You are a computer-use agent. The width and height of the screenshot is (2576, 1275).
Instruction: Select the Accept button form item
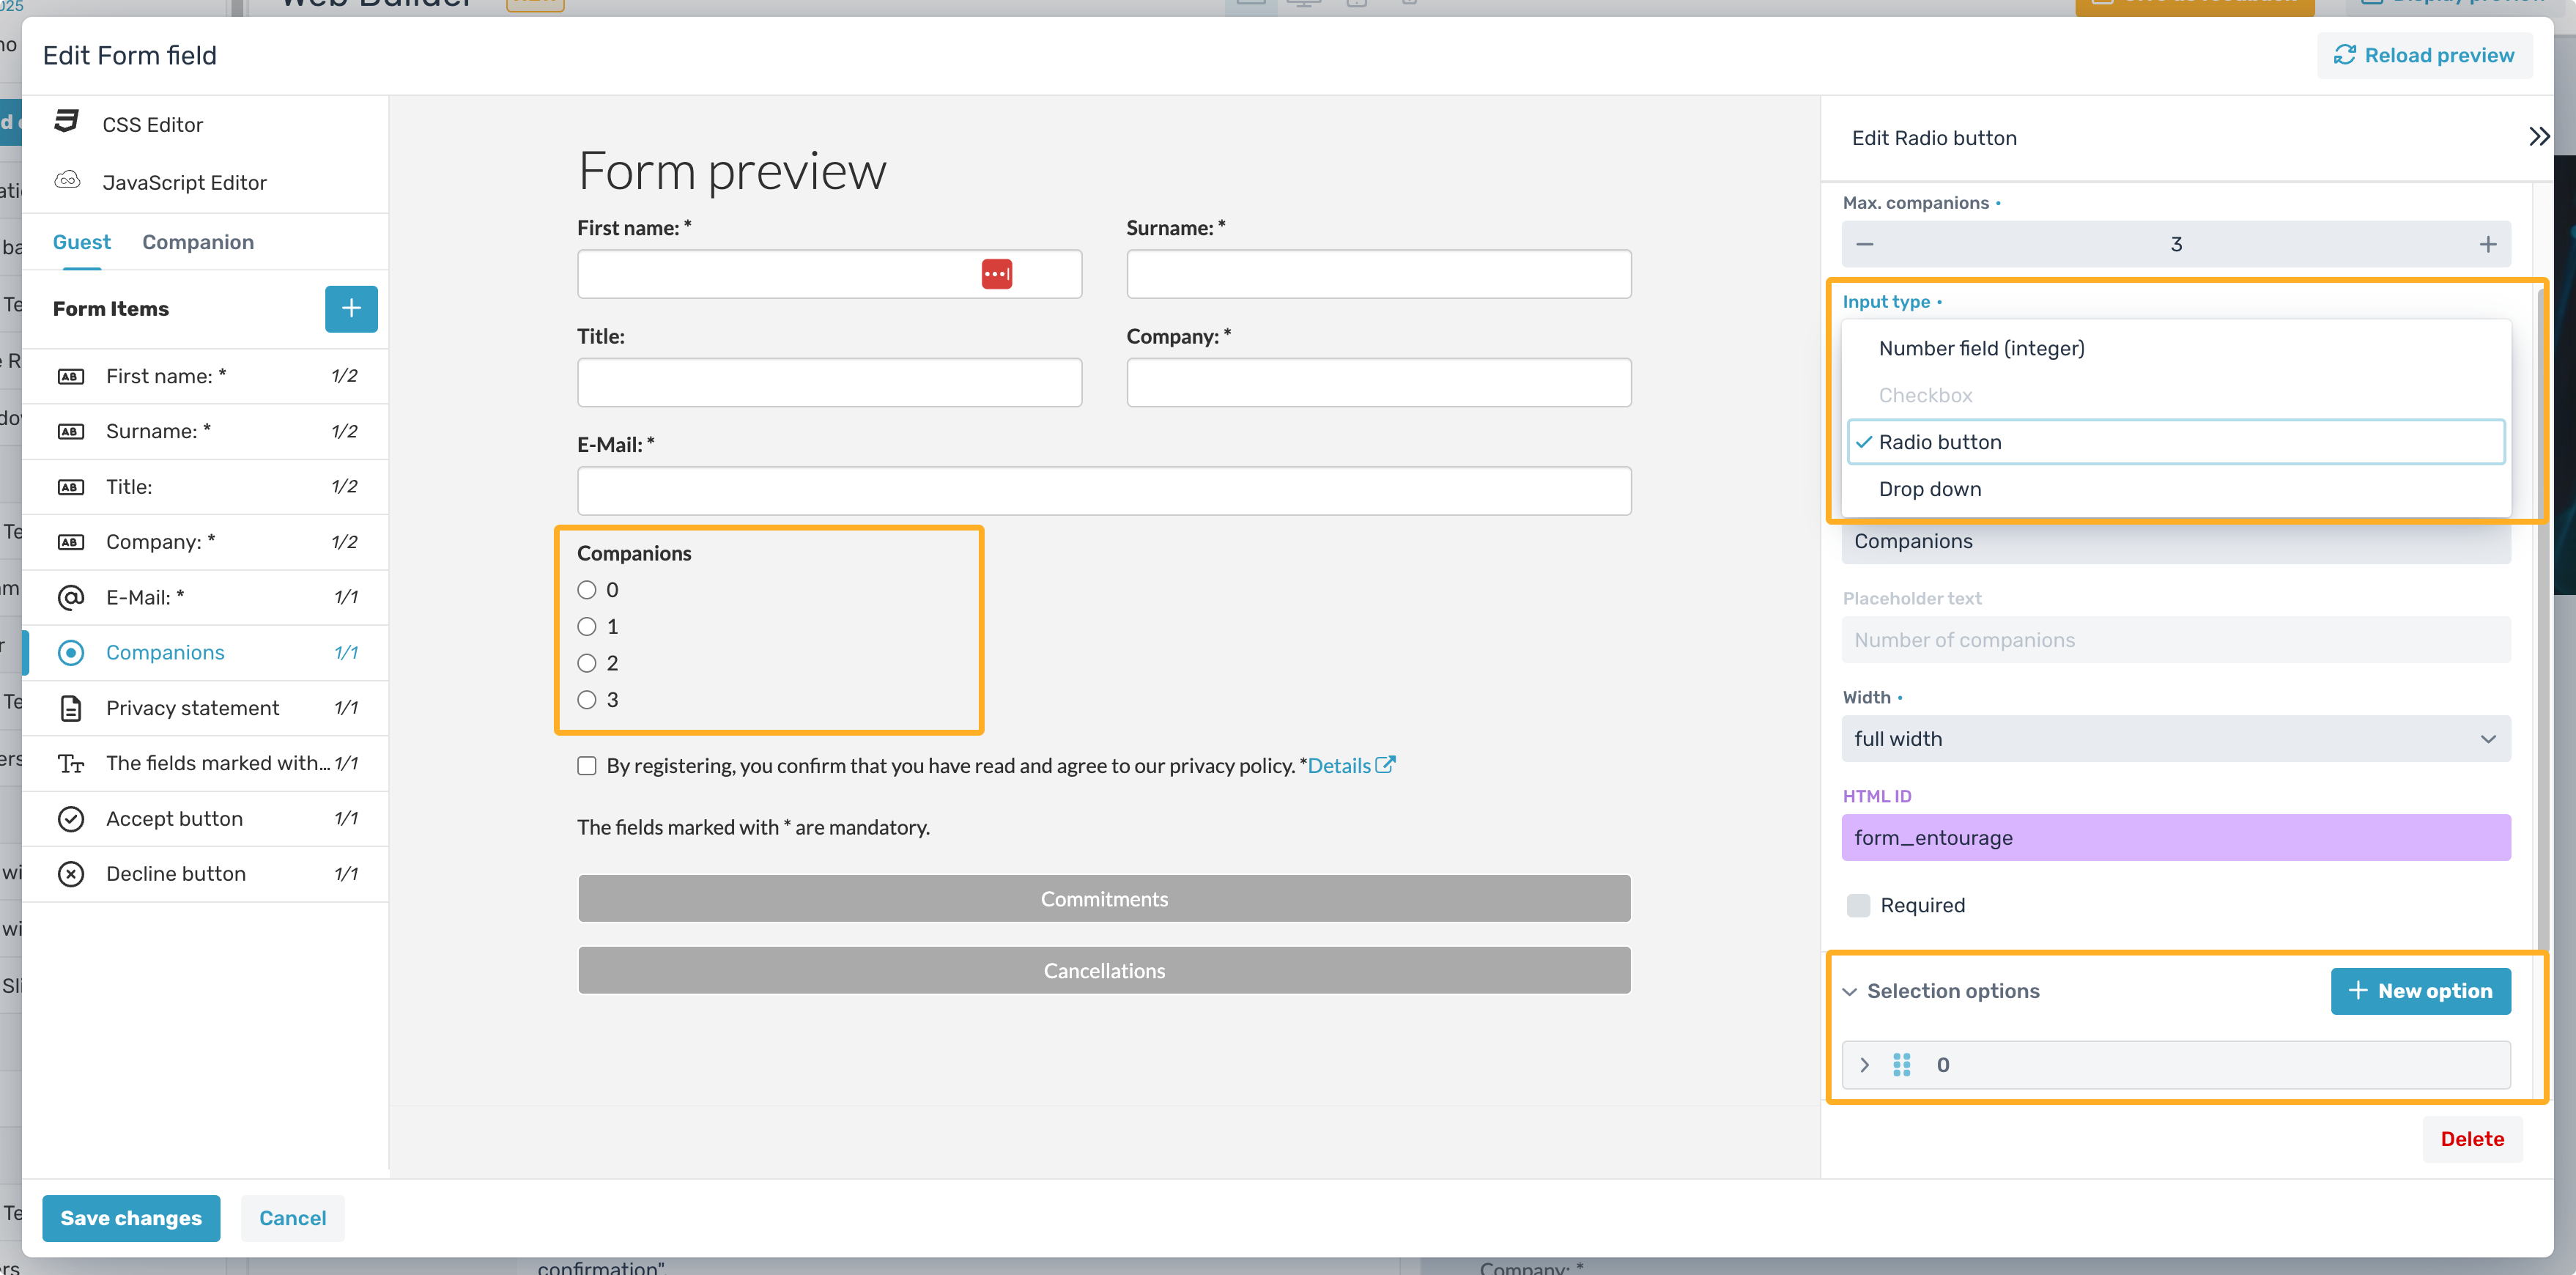(x=205, y=818)
